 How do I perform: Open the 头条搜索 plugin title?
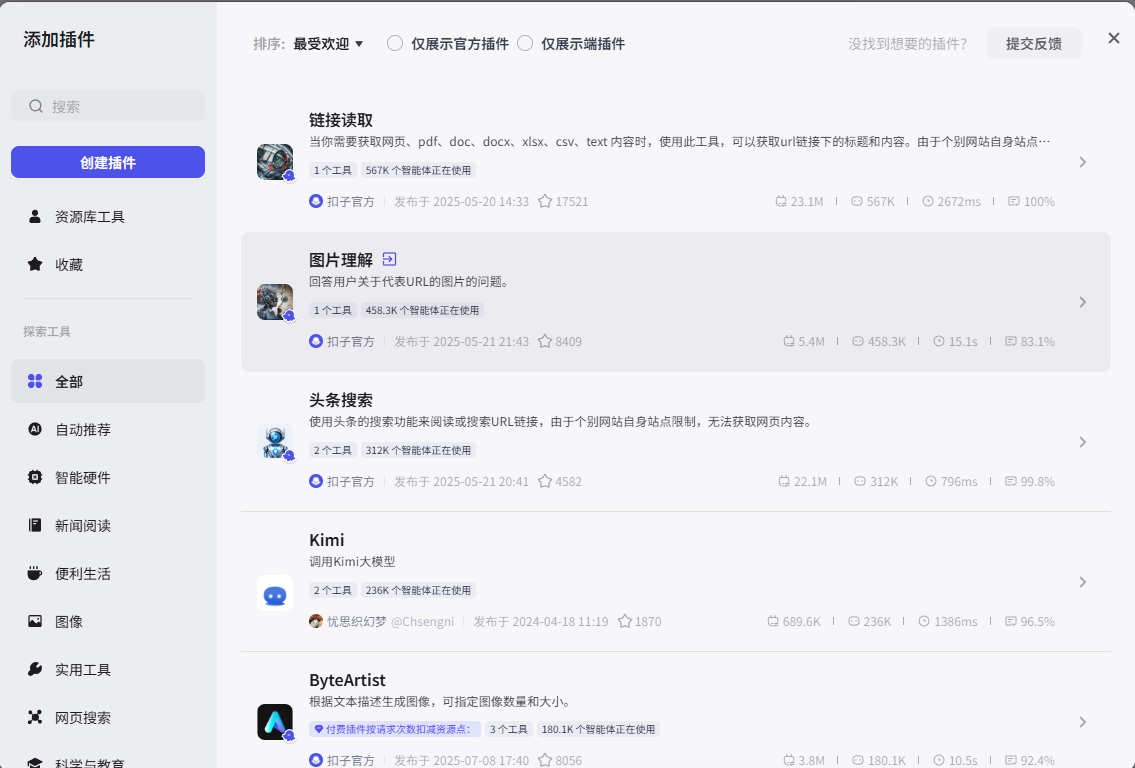tap(341, 400)
